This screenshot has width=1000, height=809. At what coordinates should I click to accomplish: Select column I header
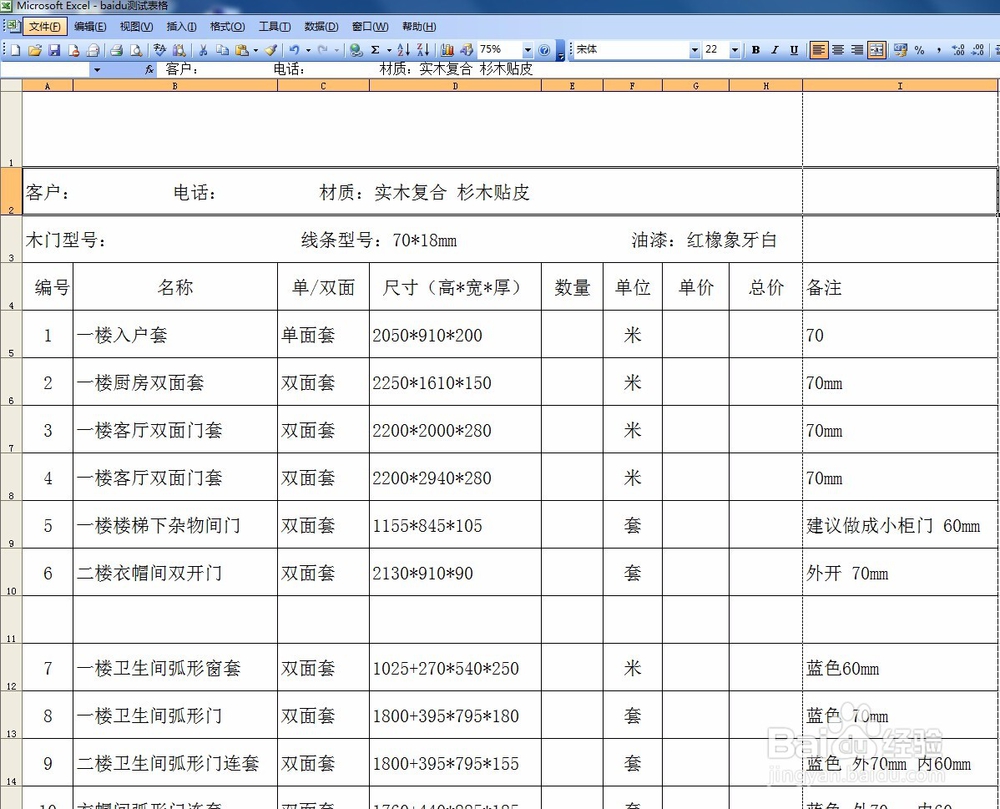click(x=900, y=85)
